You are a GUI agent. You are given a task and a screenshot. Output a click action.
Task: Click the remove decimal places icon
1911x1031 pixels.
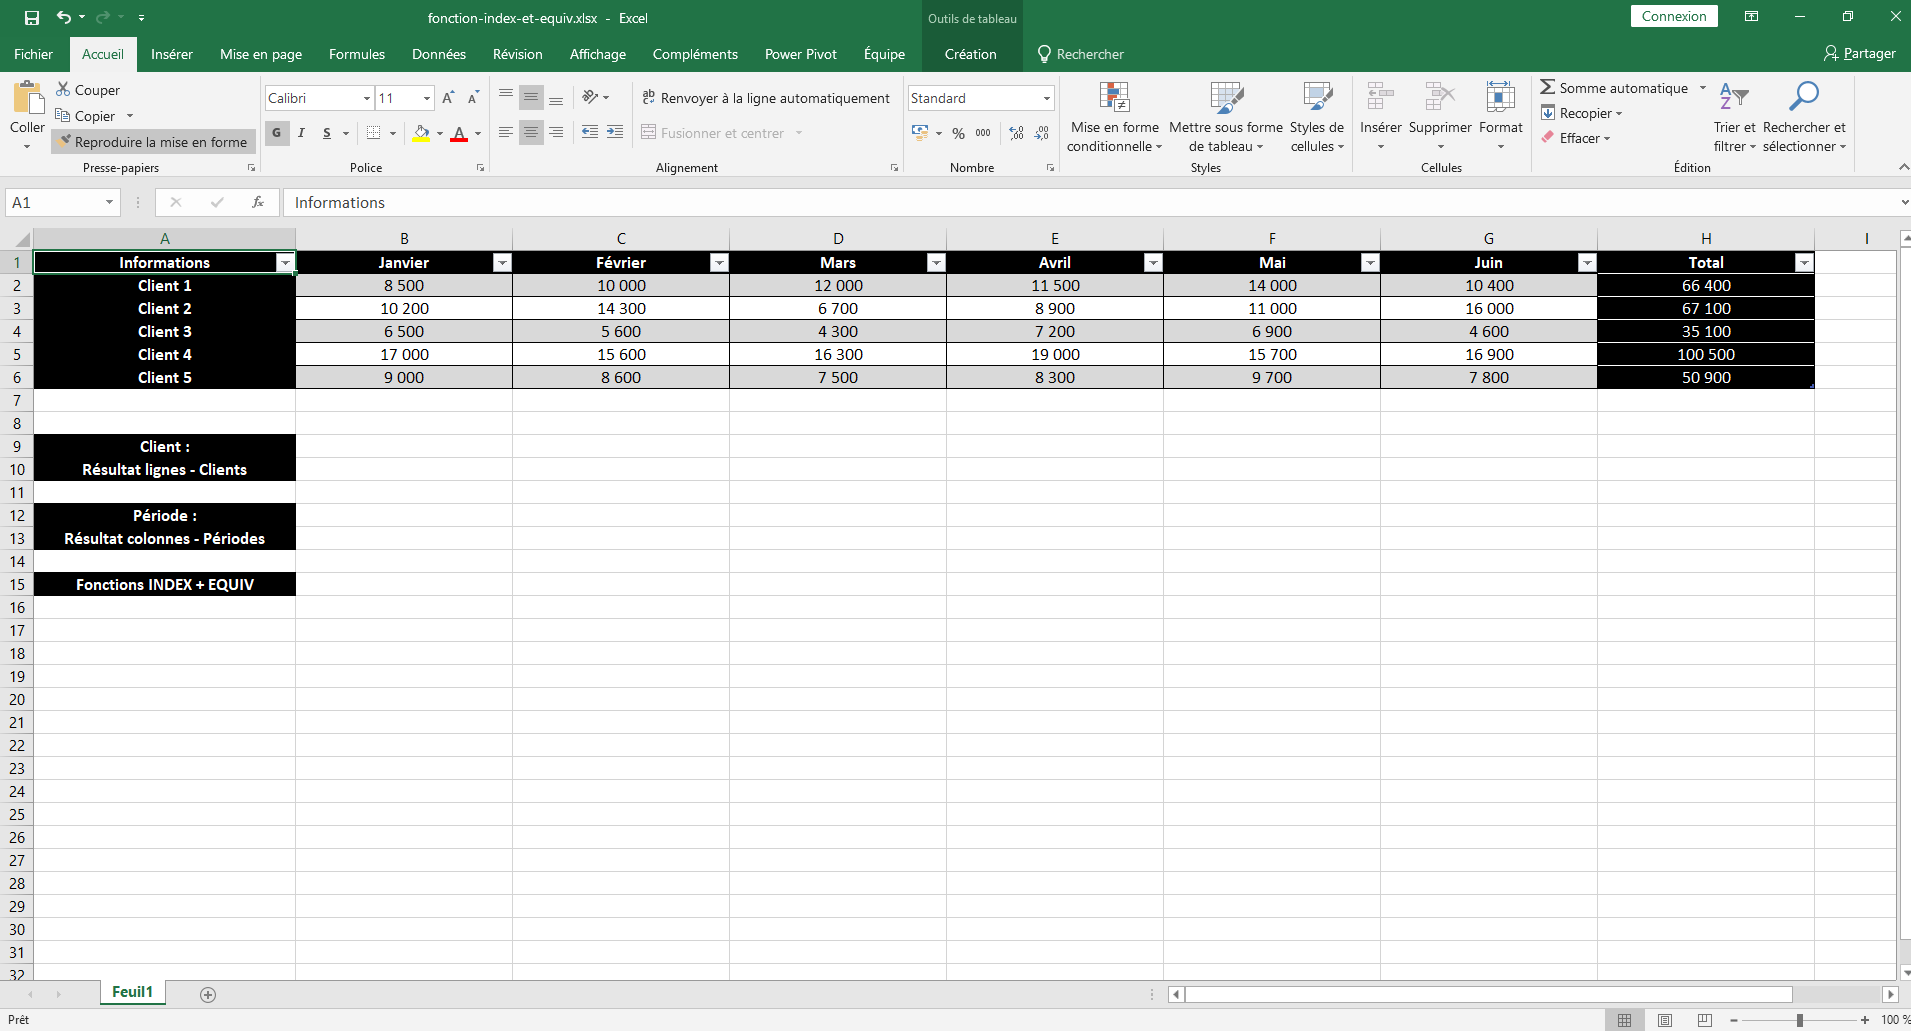click(1042, 133)
